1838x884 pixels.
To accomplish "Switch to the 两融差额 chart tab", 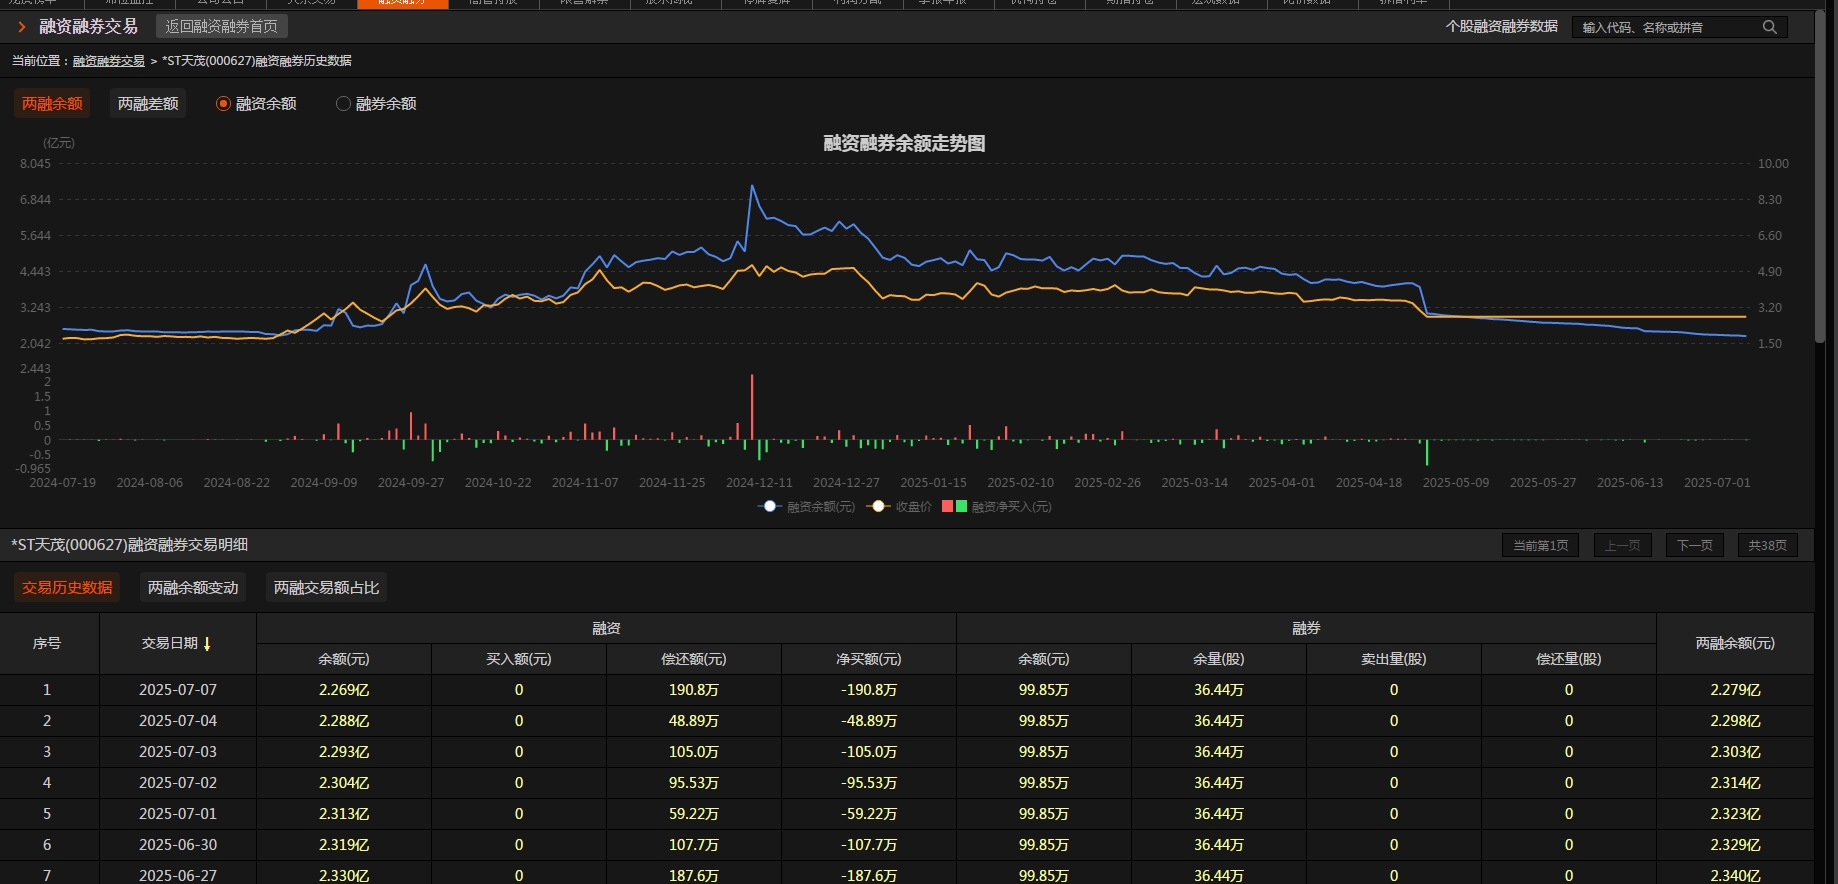I will point(148,104).
